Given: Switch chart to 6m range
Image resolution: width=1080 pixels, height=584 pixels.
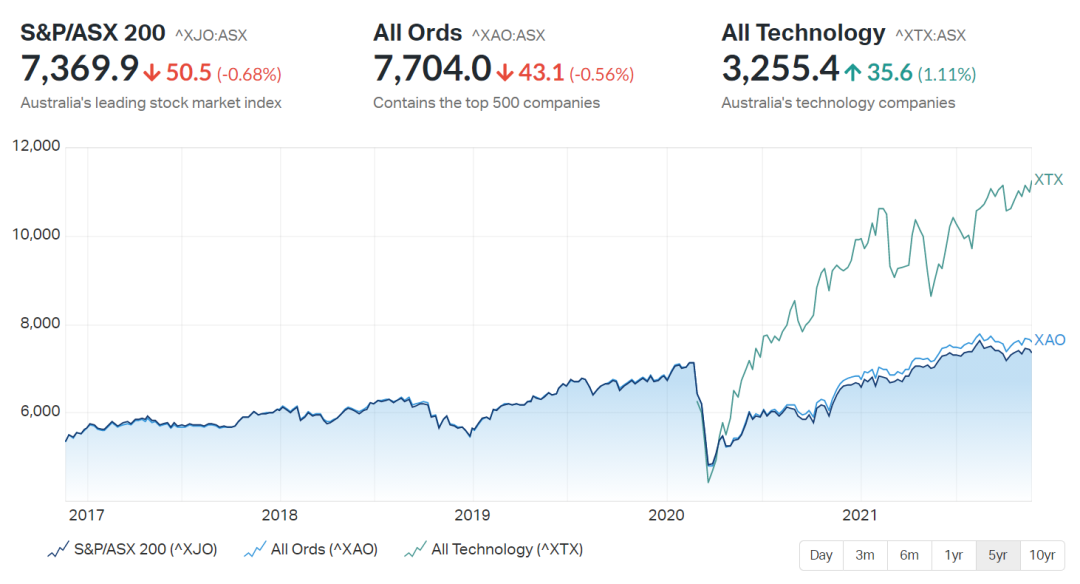Looking at the screenshot, I should tap(909, 555).
